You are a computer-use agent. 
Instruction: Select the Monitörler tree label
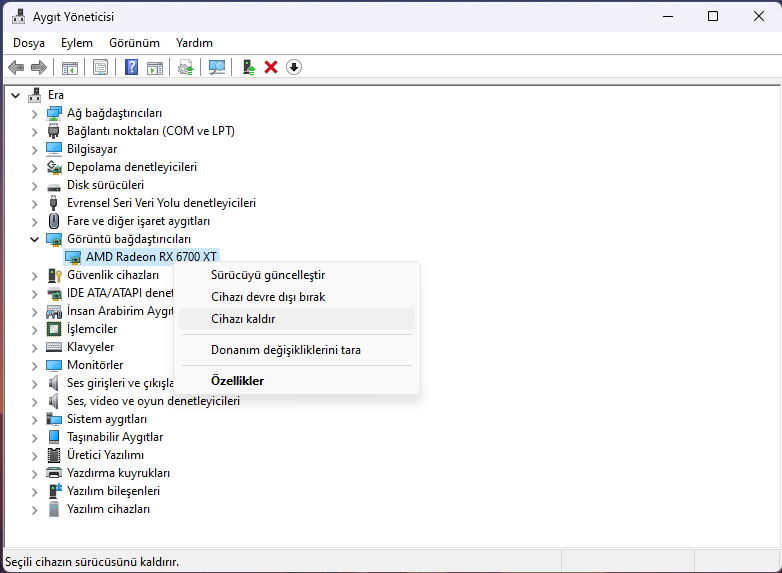(x=95, y=365)
